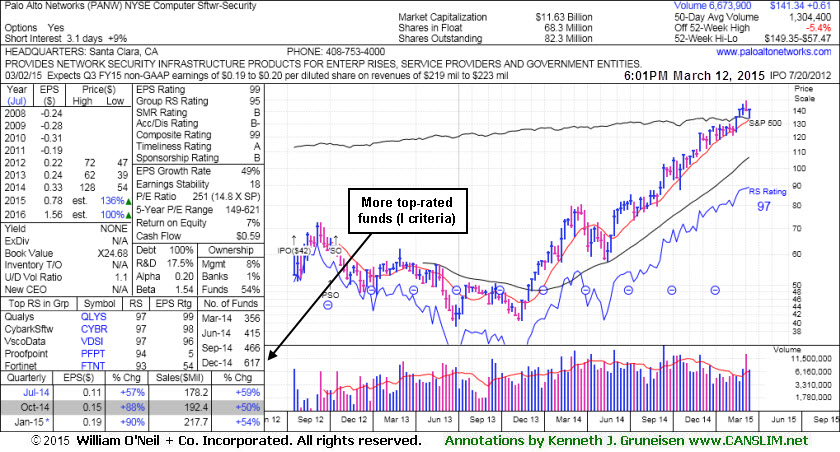Click the VDSI ticker symbol
The height and width of the screenshot is (452, 840).
92,341
